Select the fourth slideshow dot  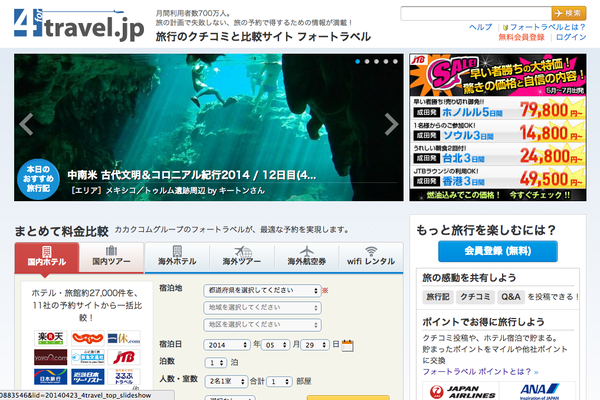tap(386, 61)
